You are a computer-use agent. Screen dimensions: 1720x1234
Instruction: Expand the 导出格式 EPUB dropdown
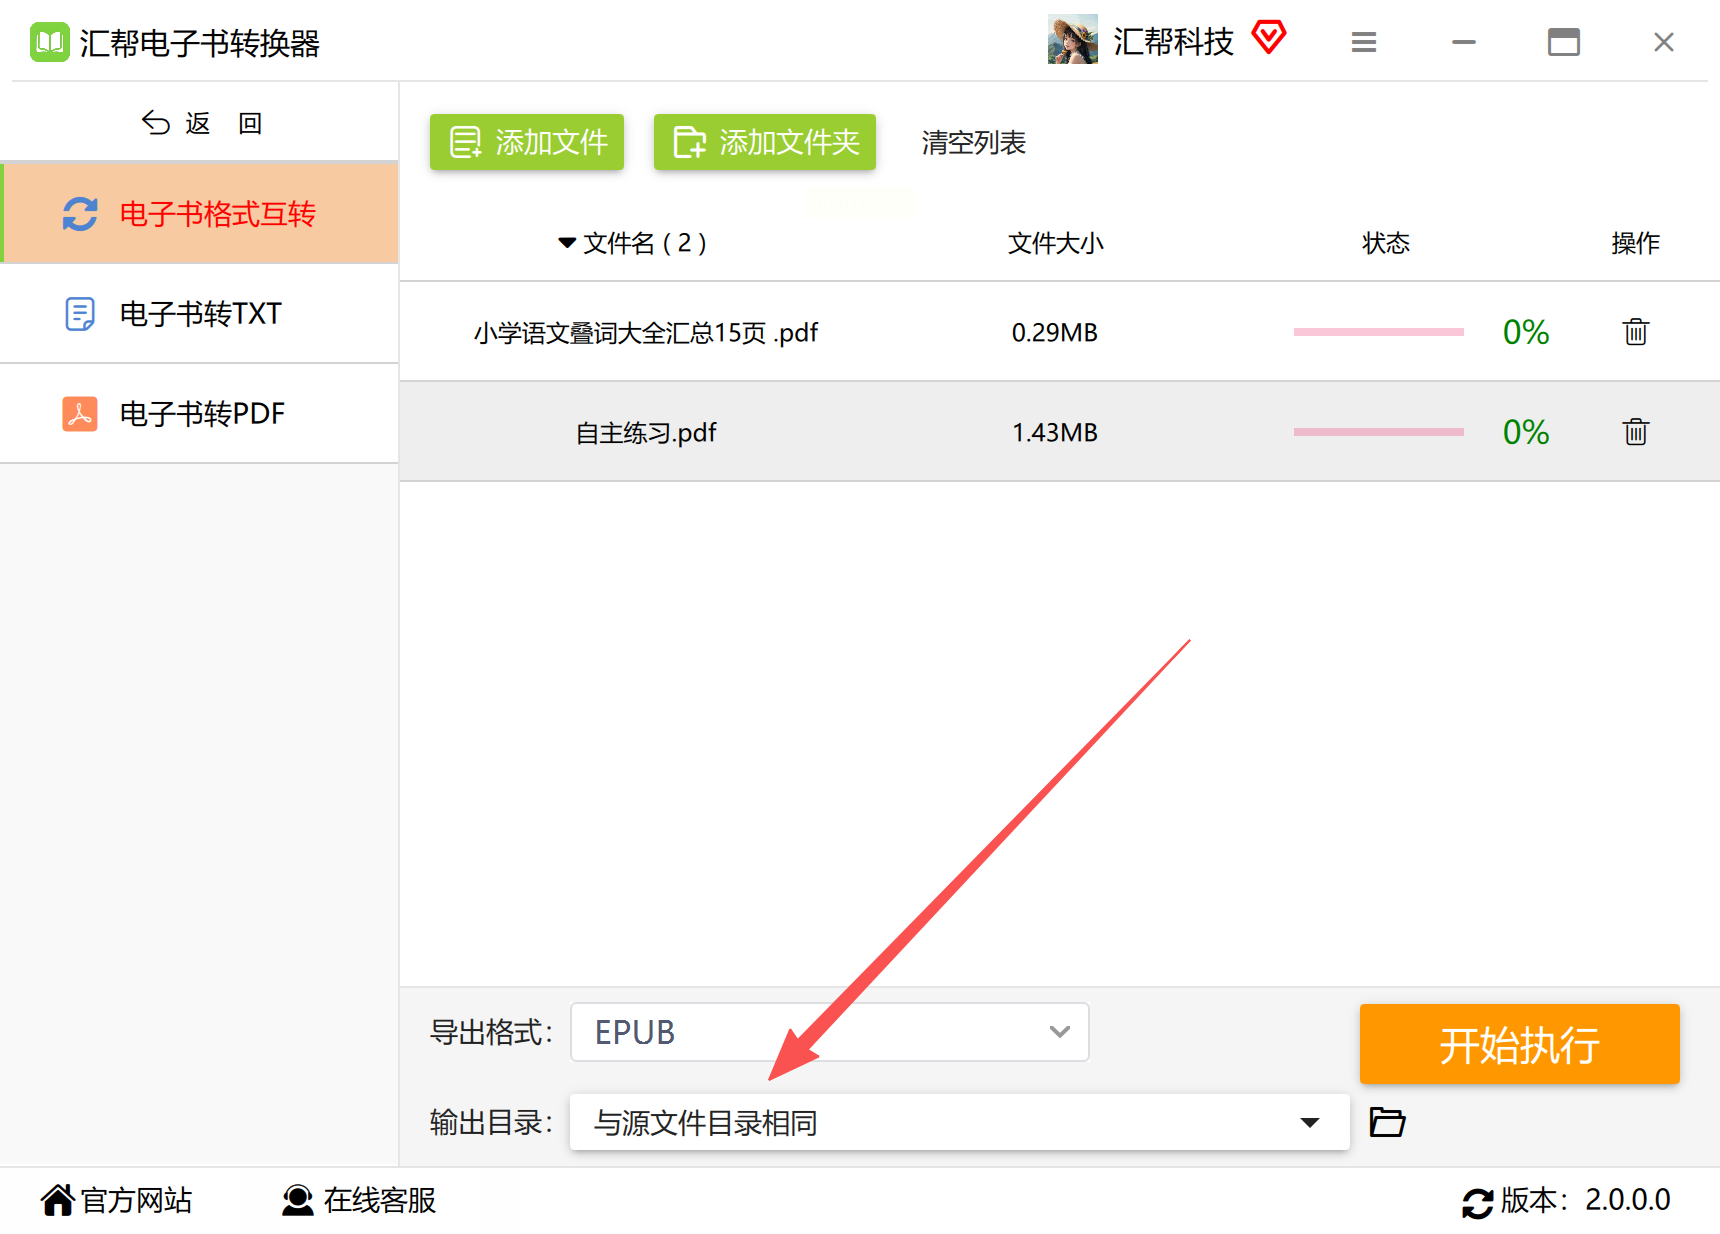829,1032
